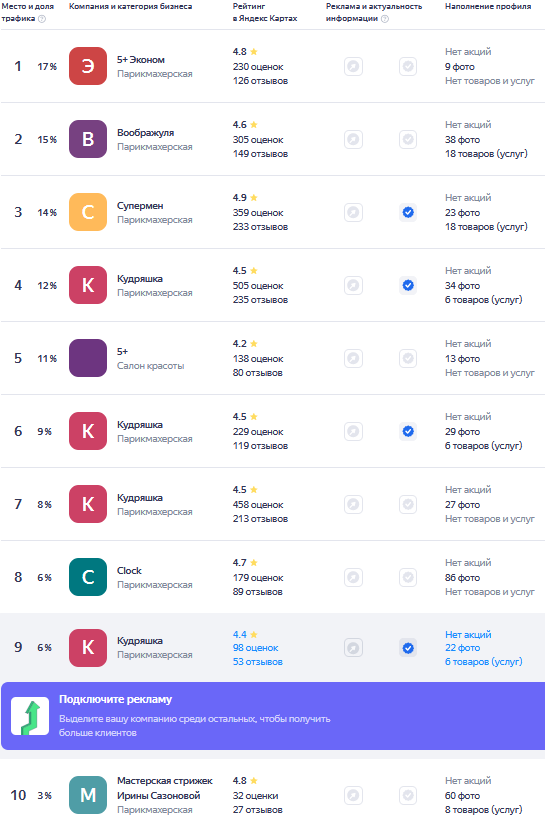Select the orange "С" Супермен logo
This screenshot has height=825, width=545.
point(88,212)
